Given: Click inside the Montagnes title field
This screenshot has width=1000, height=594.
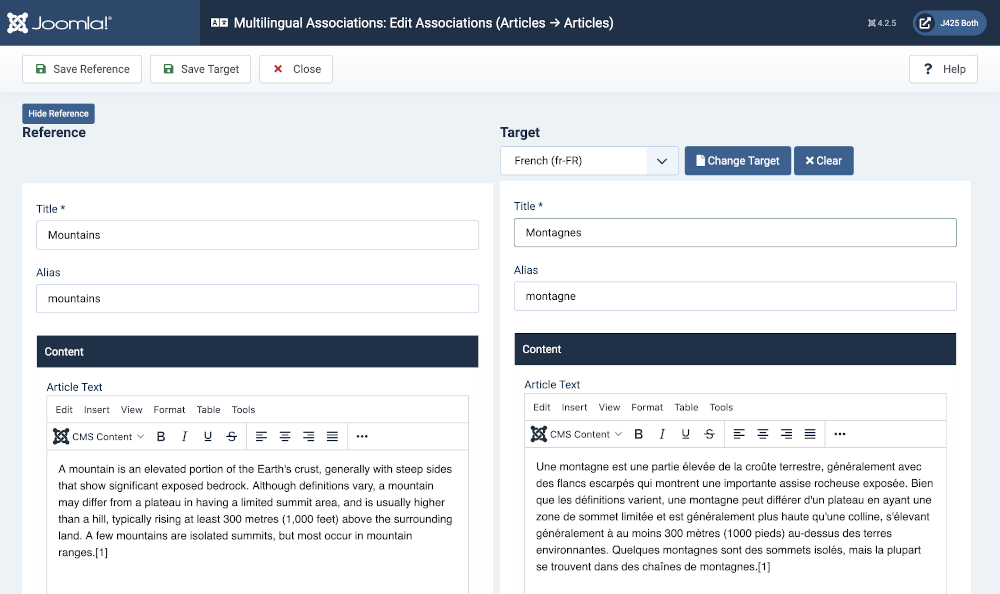Looking at the screenshot, I should pyautogui.click(x=735, y=232).
